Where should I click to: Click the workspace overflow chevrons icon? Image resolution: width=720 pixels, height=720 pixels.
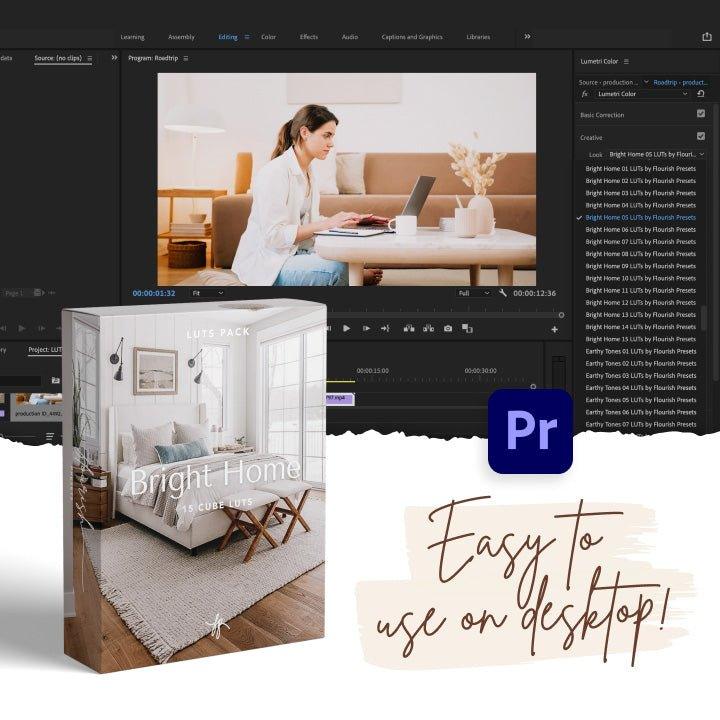coord(527,37)
